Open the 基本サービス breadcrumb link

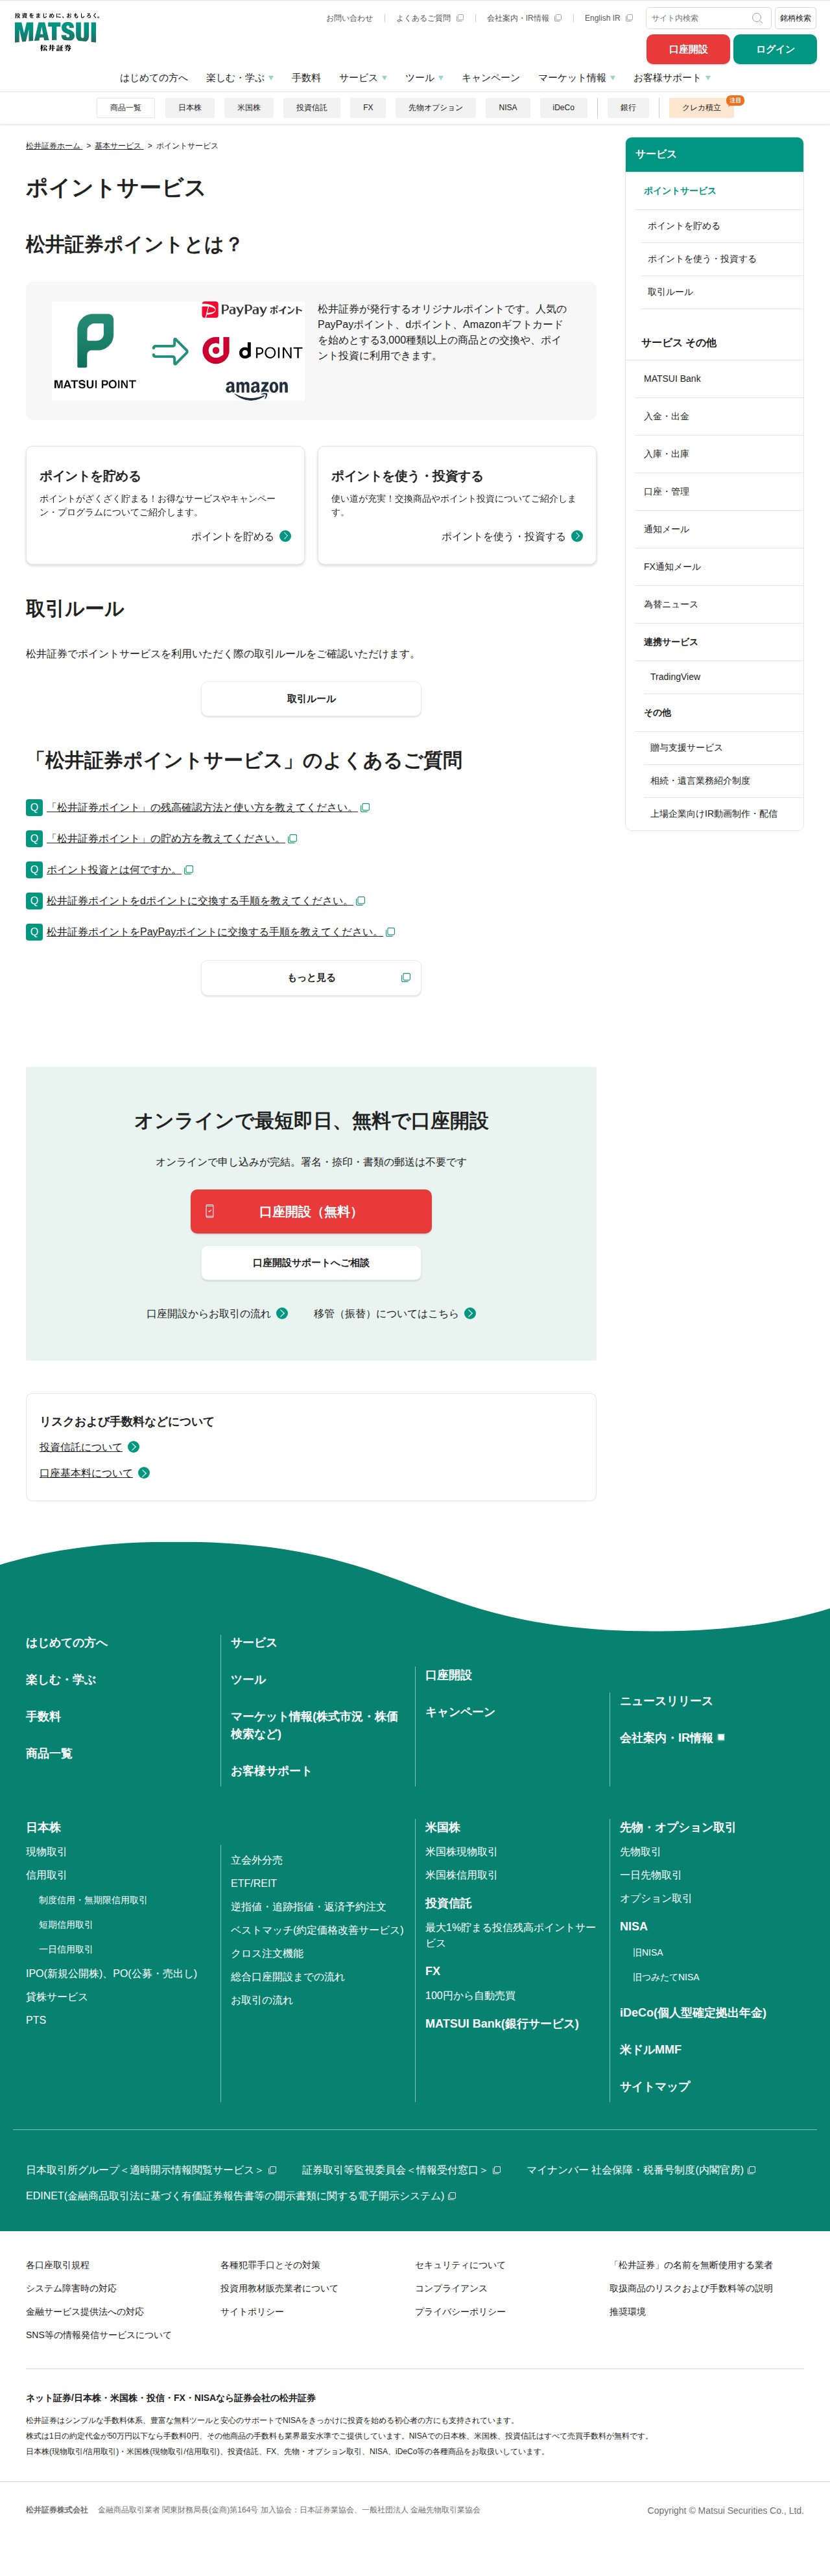119,146
